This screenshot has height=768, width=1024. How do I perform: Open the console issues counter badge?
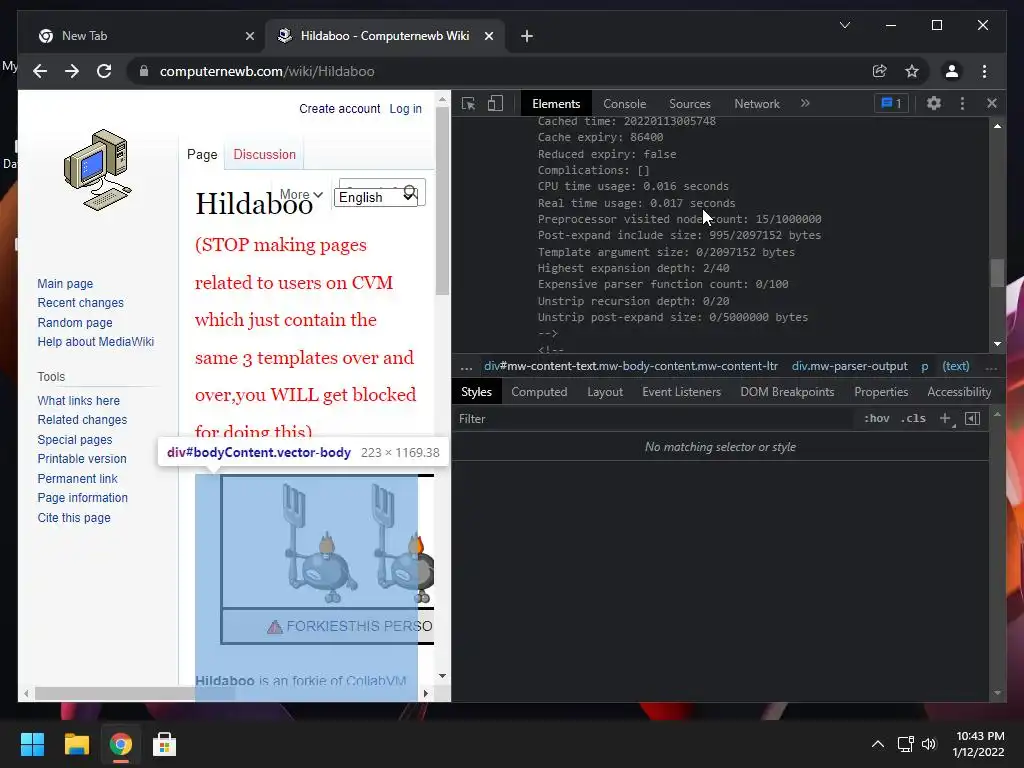[891, 103]
